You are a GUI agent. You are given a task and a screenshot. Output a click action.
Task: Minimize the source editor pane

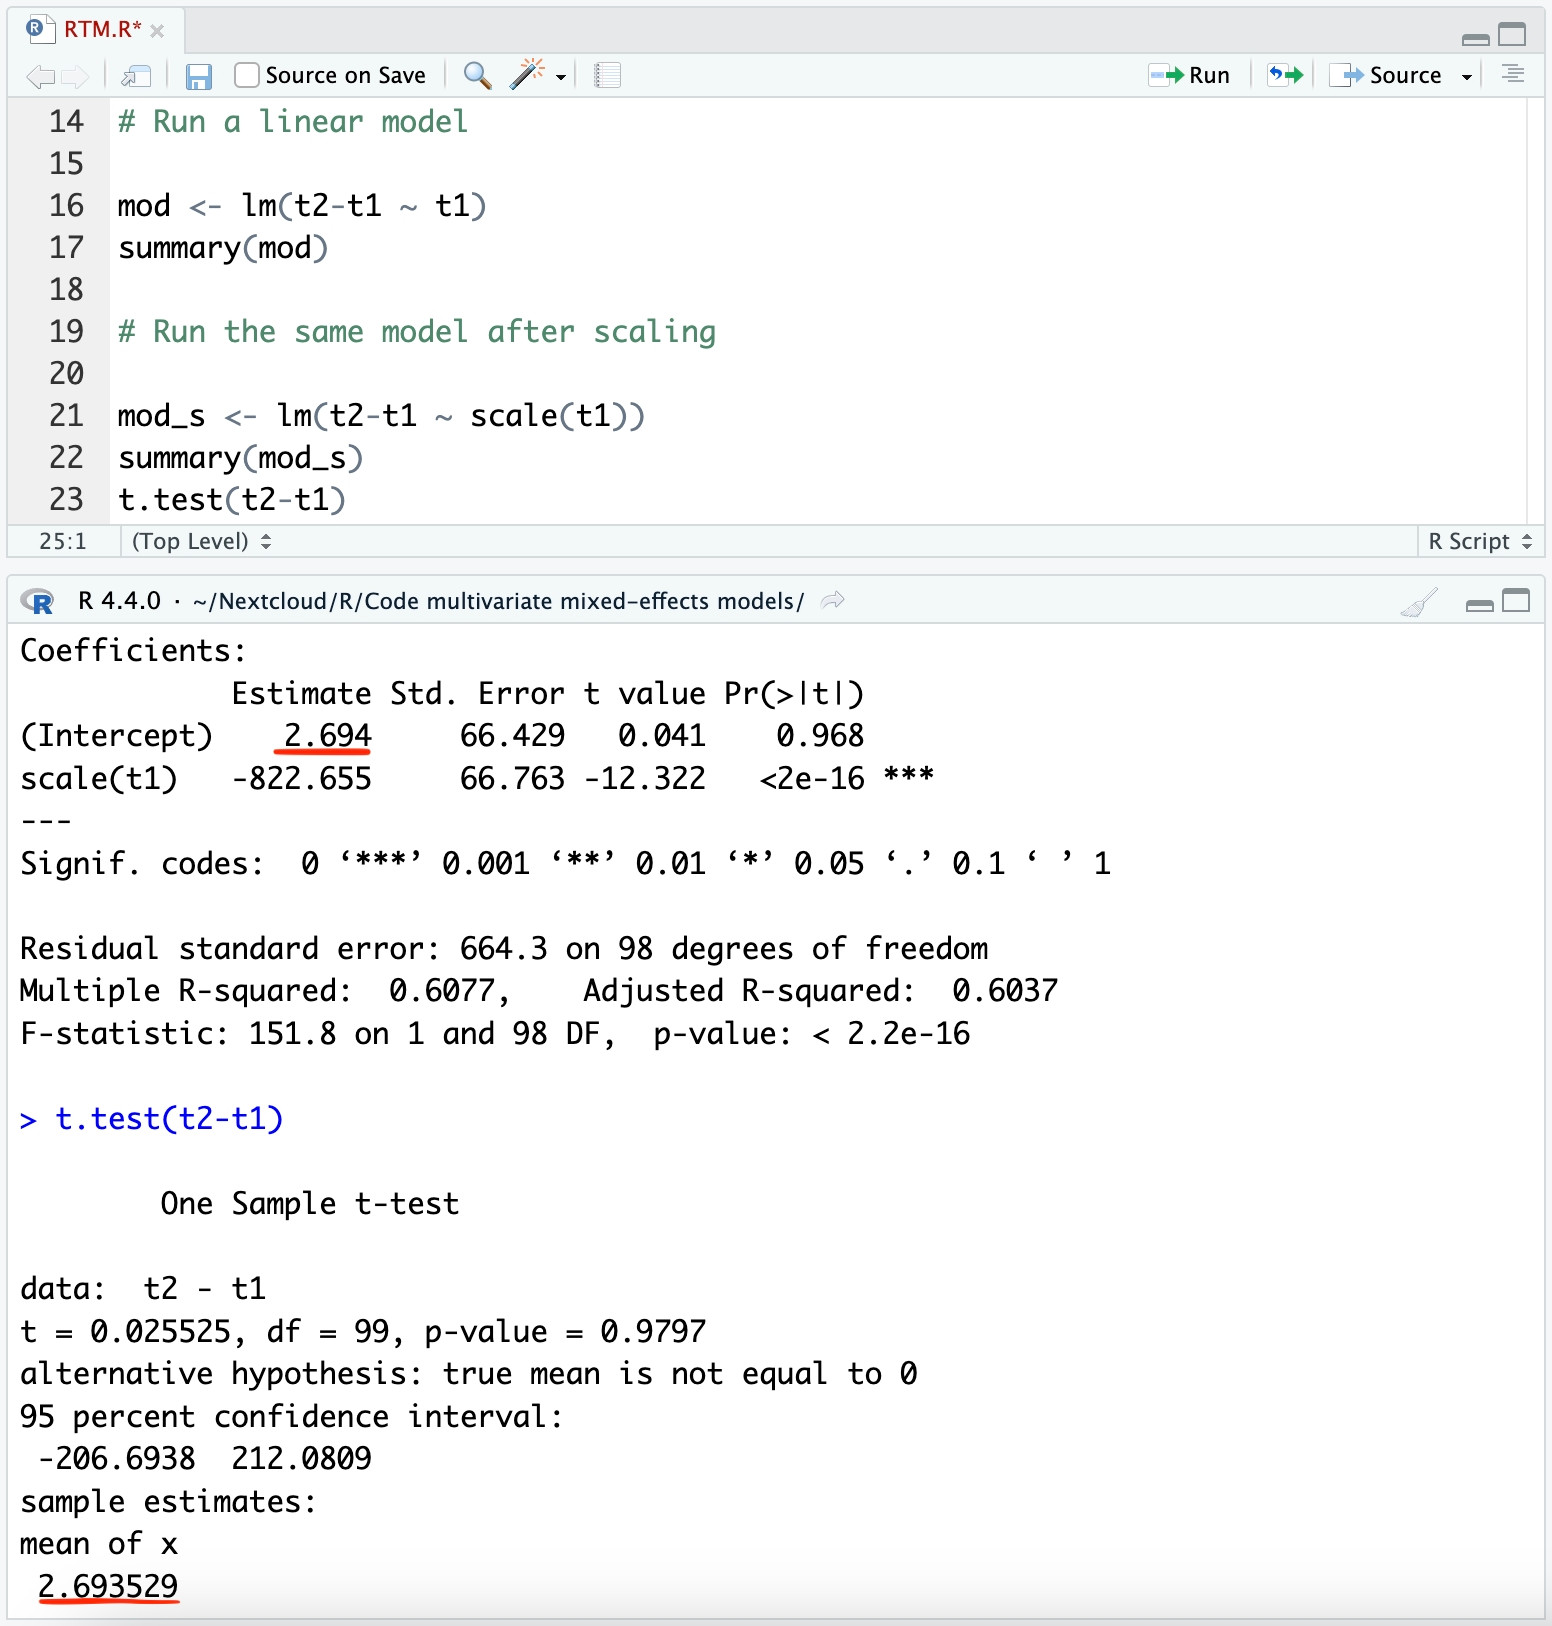pyautogui.click(x=1476, y=38)
